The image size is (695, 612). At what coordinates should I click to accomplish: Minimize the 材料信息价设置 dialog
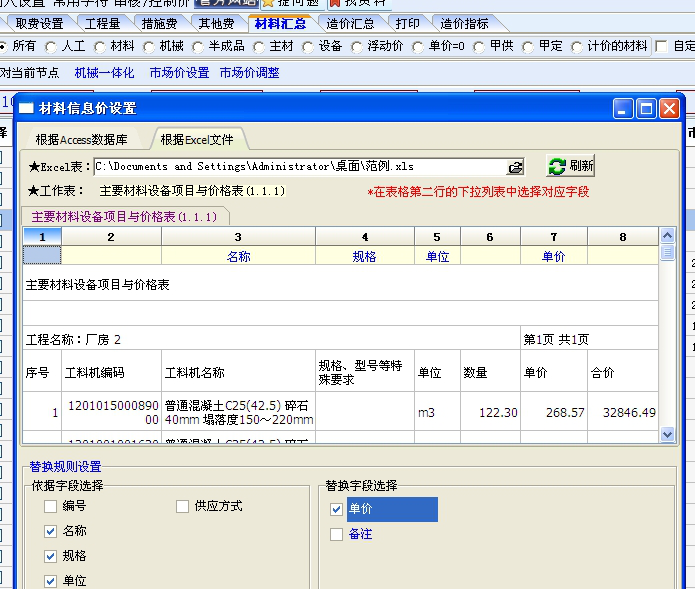622,109
